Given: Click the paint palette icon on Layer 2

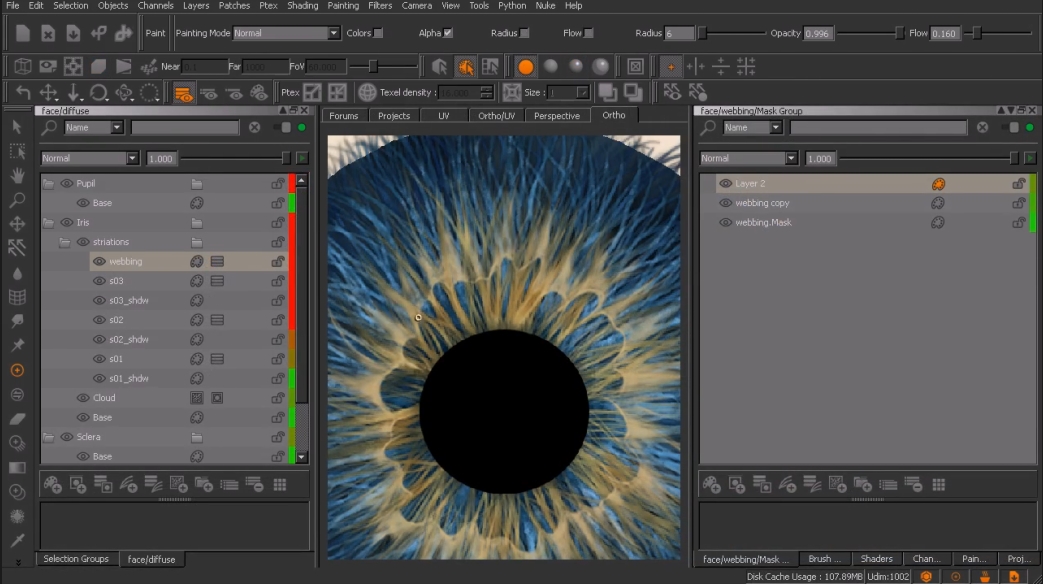Looking at the screenshot, I should (x=938, y=184).
